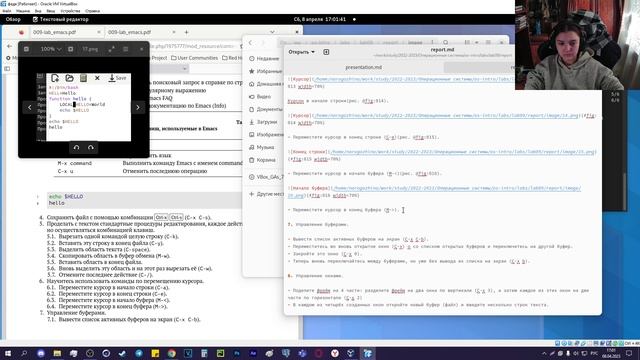Switch to presentation.md tab

point(363,67)
